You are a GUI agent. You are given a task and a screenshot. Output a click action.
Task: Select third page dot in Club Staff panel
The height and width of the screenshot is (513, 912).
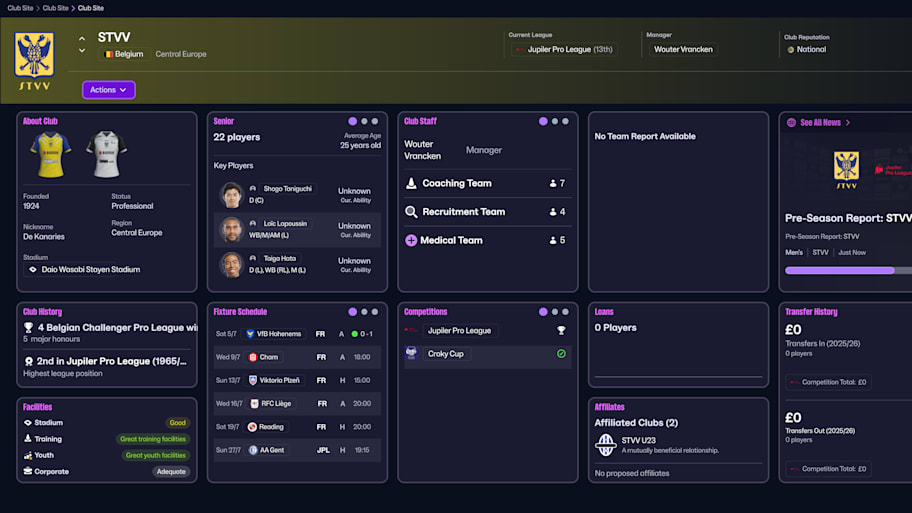pos(565,121)
